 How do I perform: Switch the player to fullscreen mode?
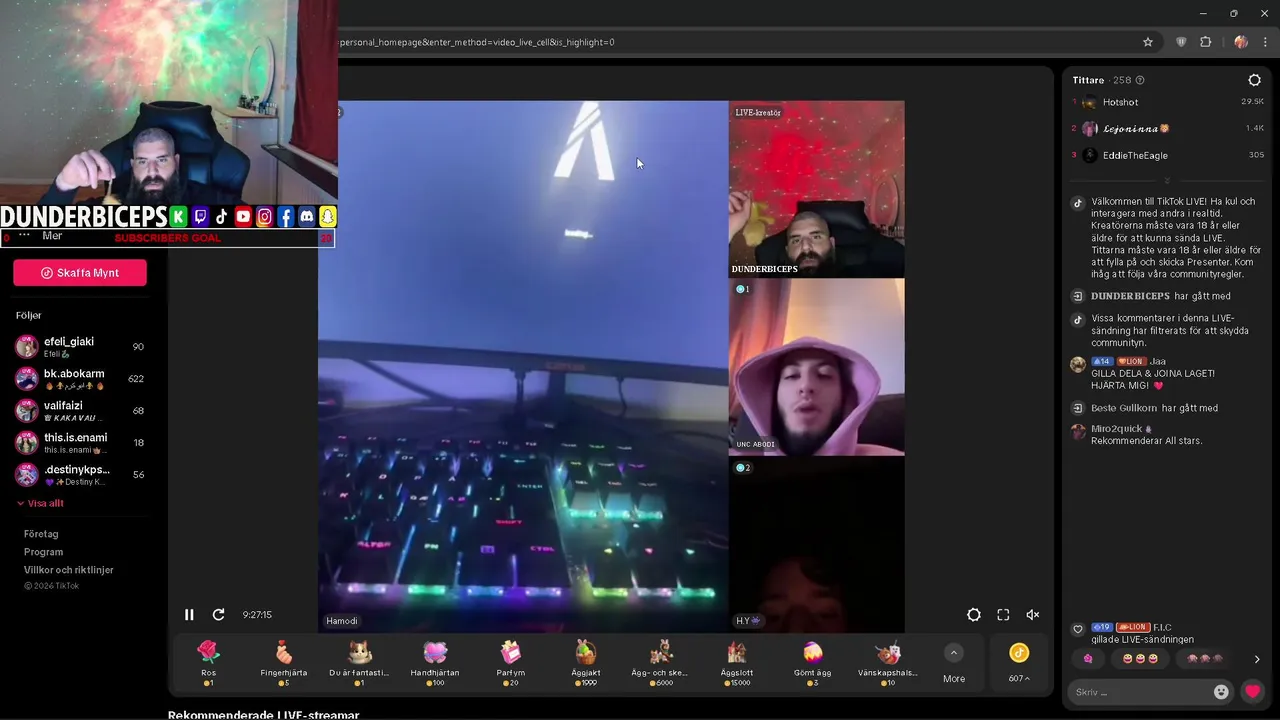pos(1003,615)
